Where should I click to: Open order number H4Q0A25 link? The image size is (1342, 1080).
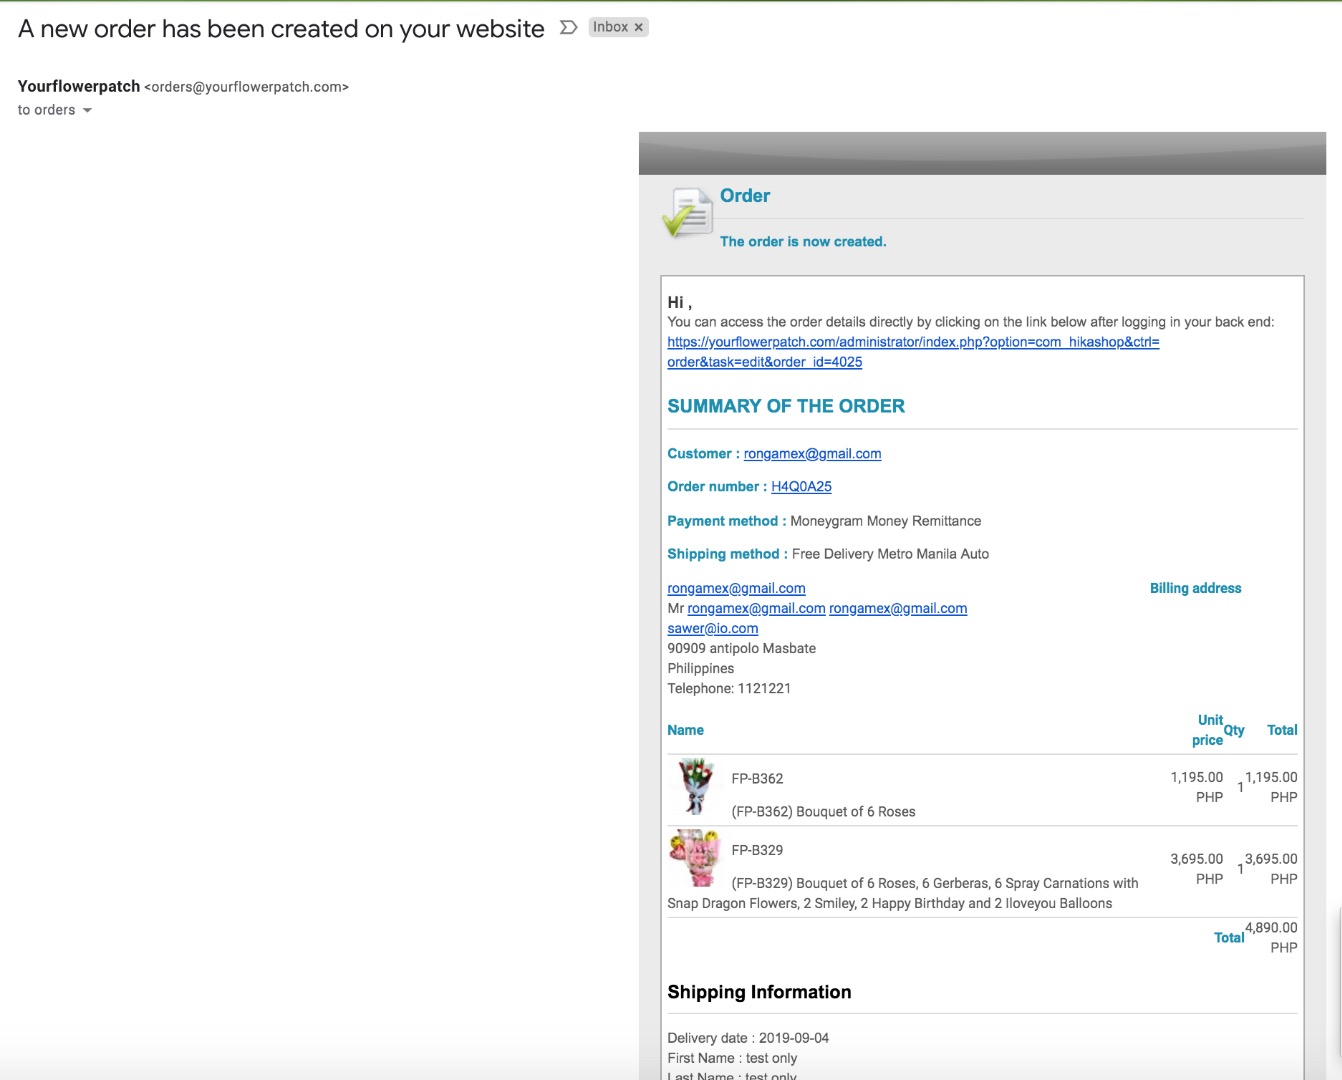801,487
